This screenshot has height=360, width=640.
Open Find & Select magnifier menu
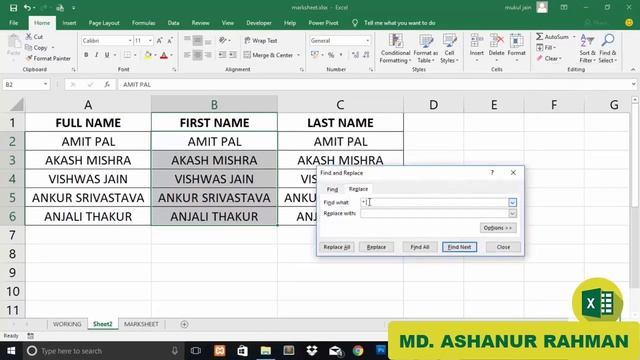(x=608, y=48)
